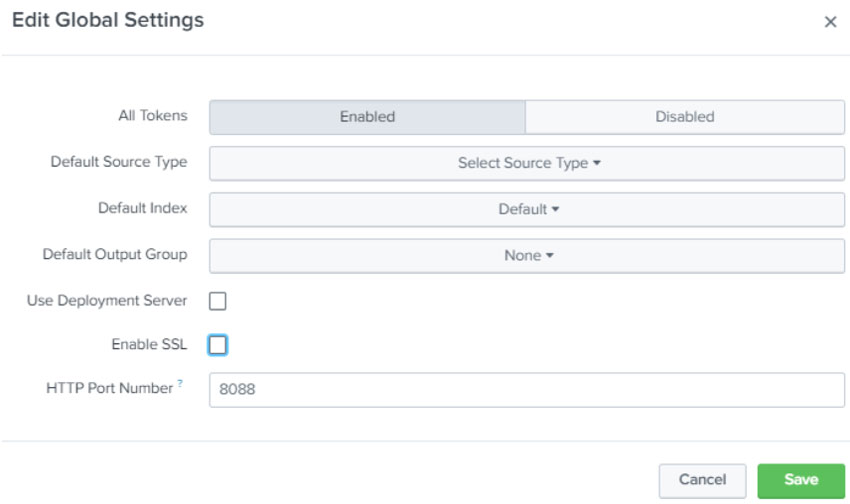Viewport: 850px width, 504px height.
Task: Set All Tokens to Enabled
Action: 367,117
